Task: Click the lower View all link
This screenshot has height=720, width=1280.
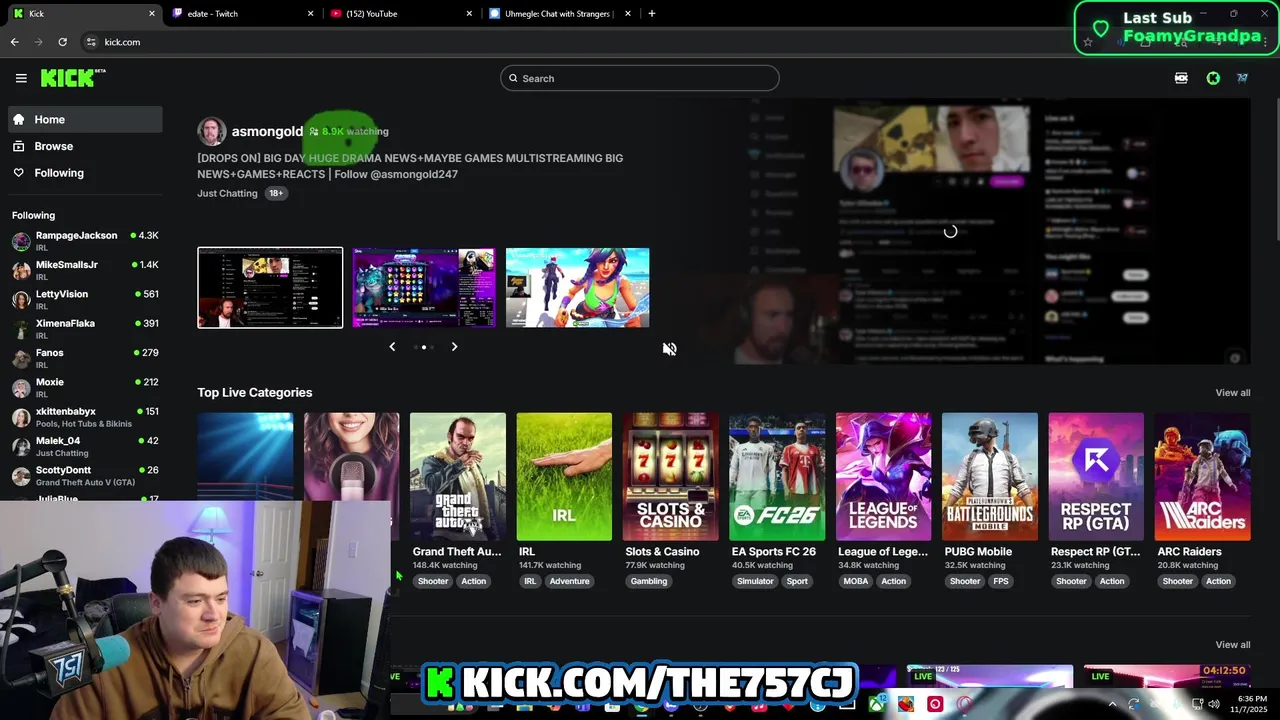Action: pos(1233,645)
